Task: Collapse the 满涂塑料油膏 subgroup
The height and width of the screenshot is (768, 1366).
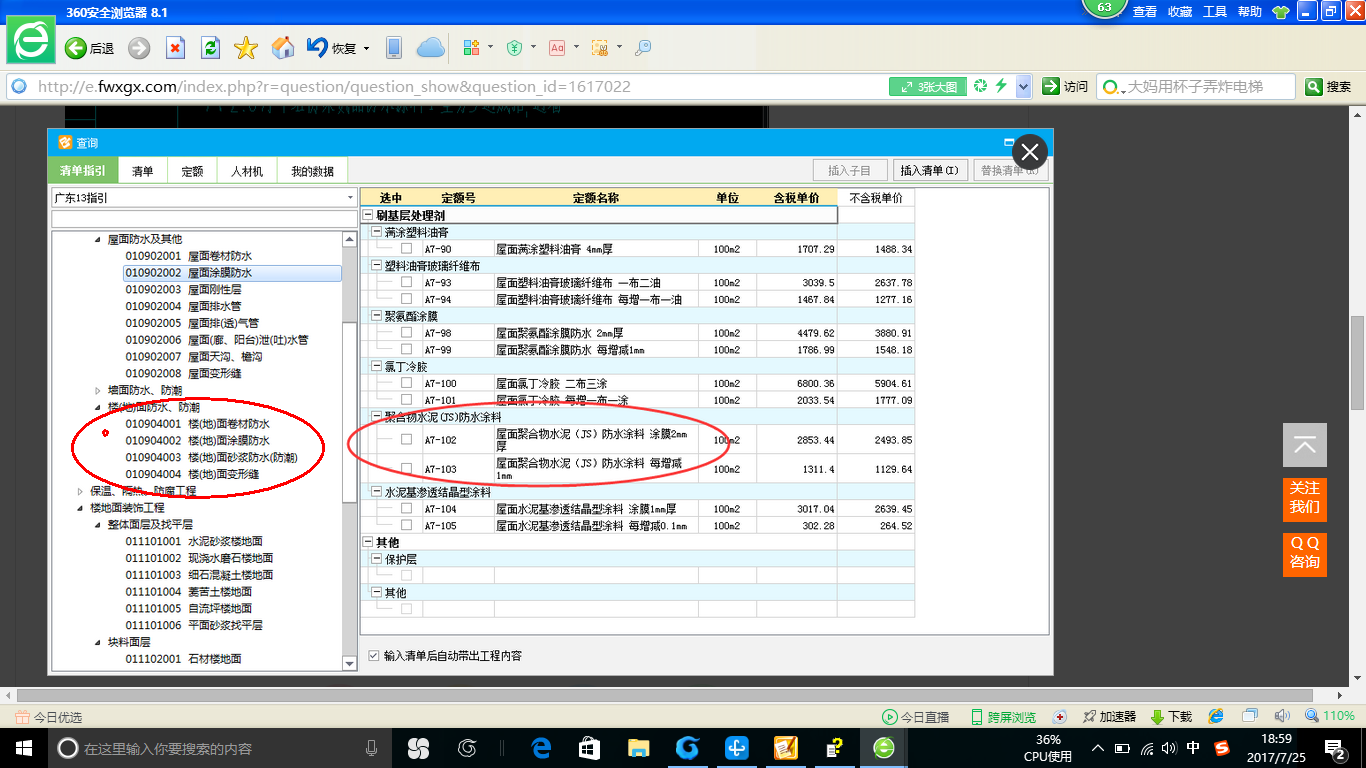Action: (377, 232)
